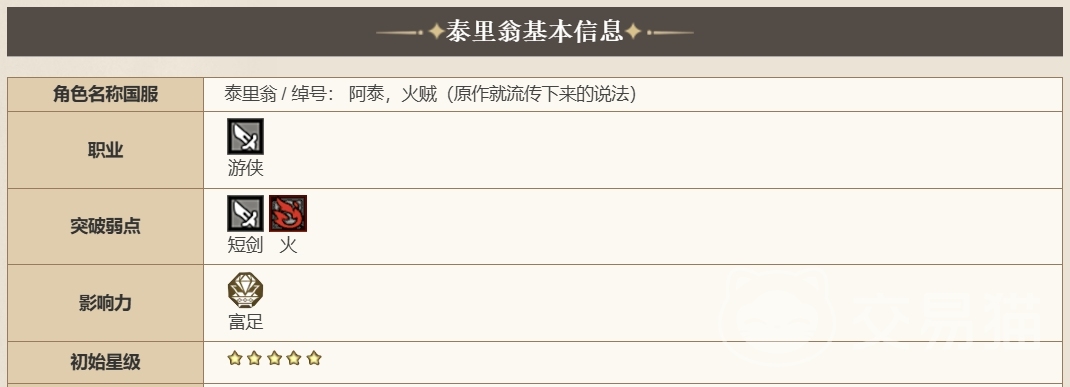
Task: Click the third rating star
Action: 274,358
